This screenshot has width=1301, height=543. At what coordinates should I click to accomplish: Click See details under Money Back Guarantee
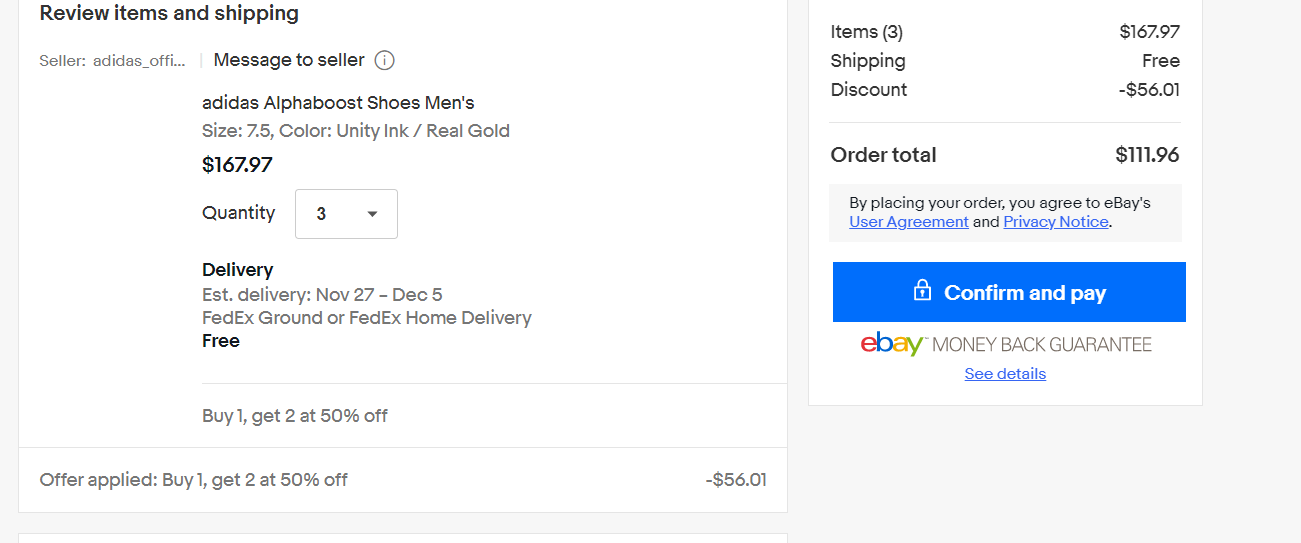pyautogui.click(x=1005, y=374)
